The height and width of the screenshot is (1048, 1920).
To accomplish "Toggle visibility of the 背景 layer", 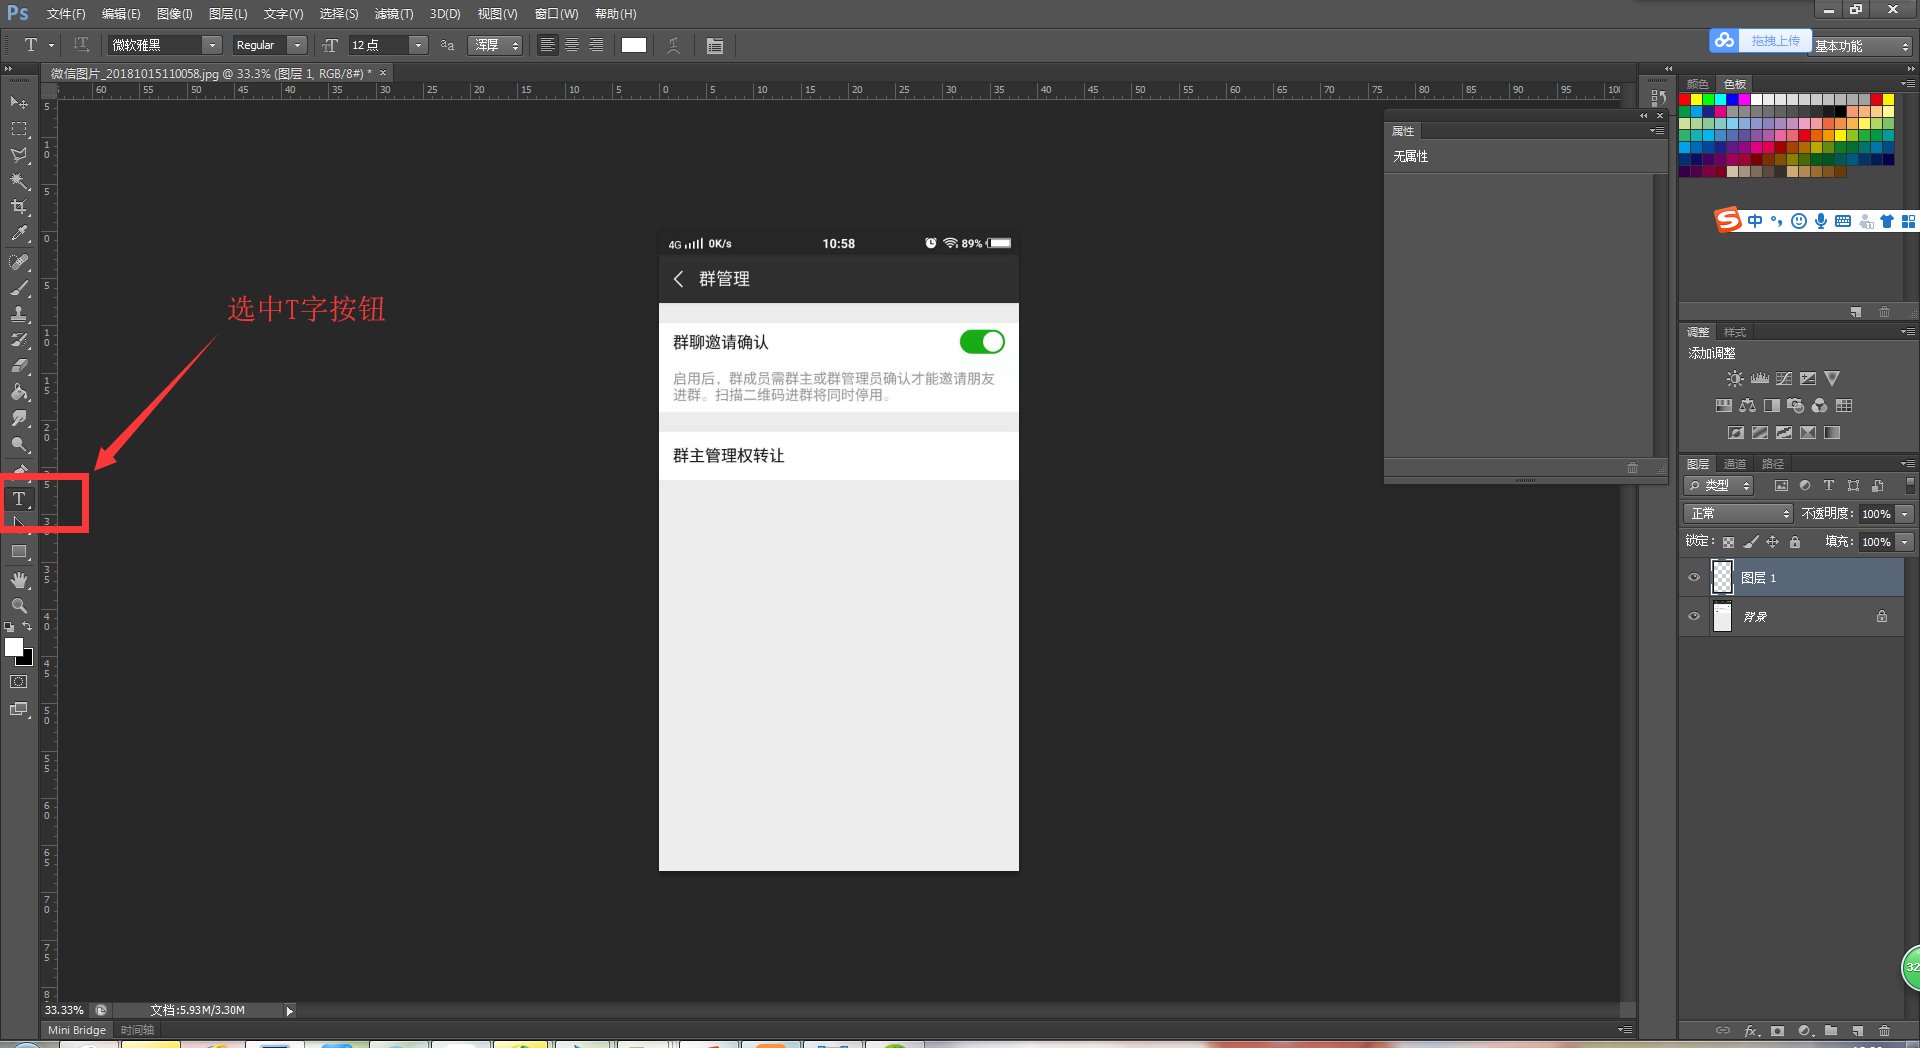I will coord(1694,617).
